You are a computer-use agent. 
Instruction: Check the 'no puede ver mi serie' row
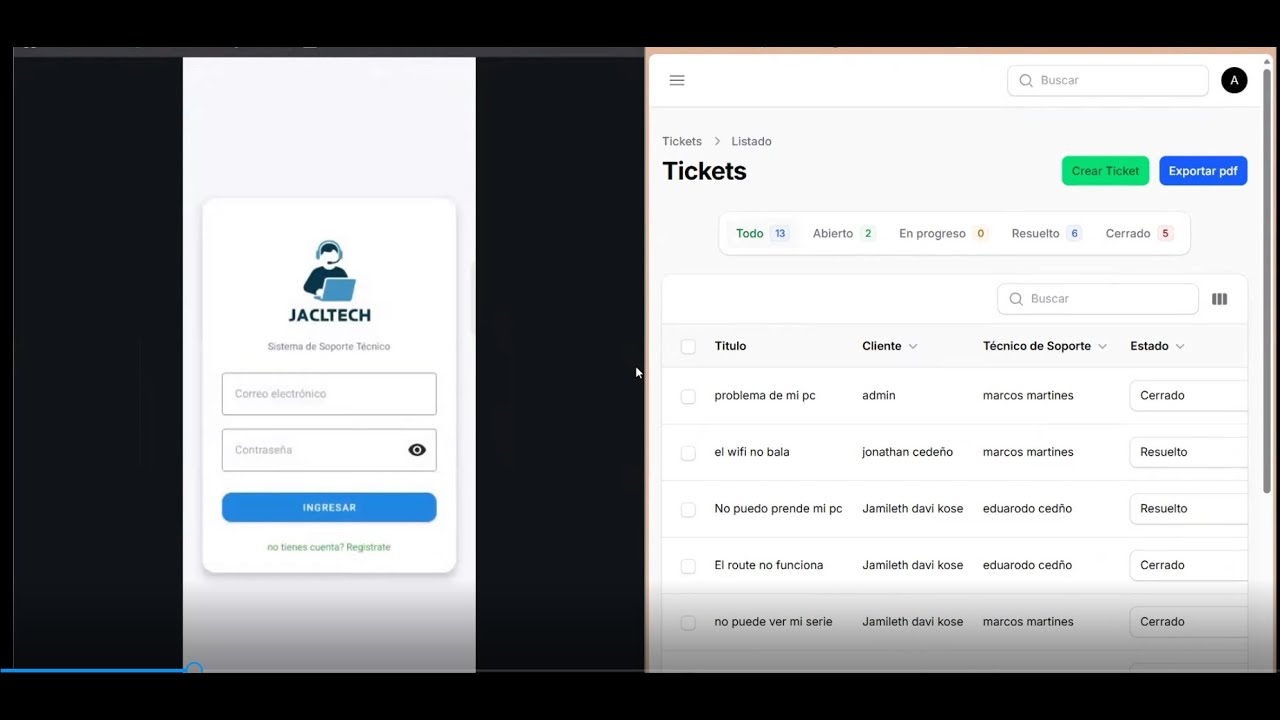(x=688, y=622)
